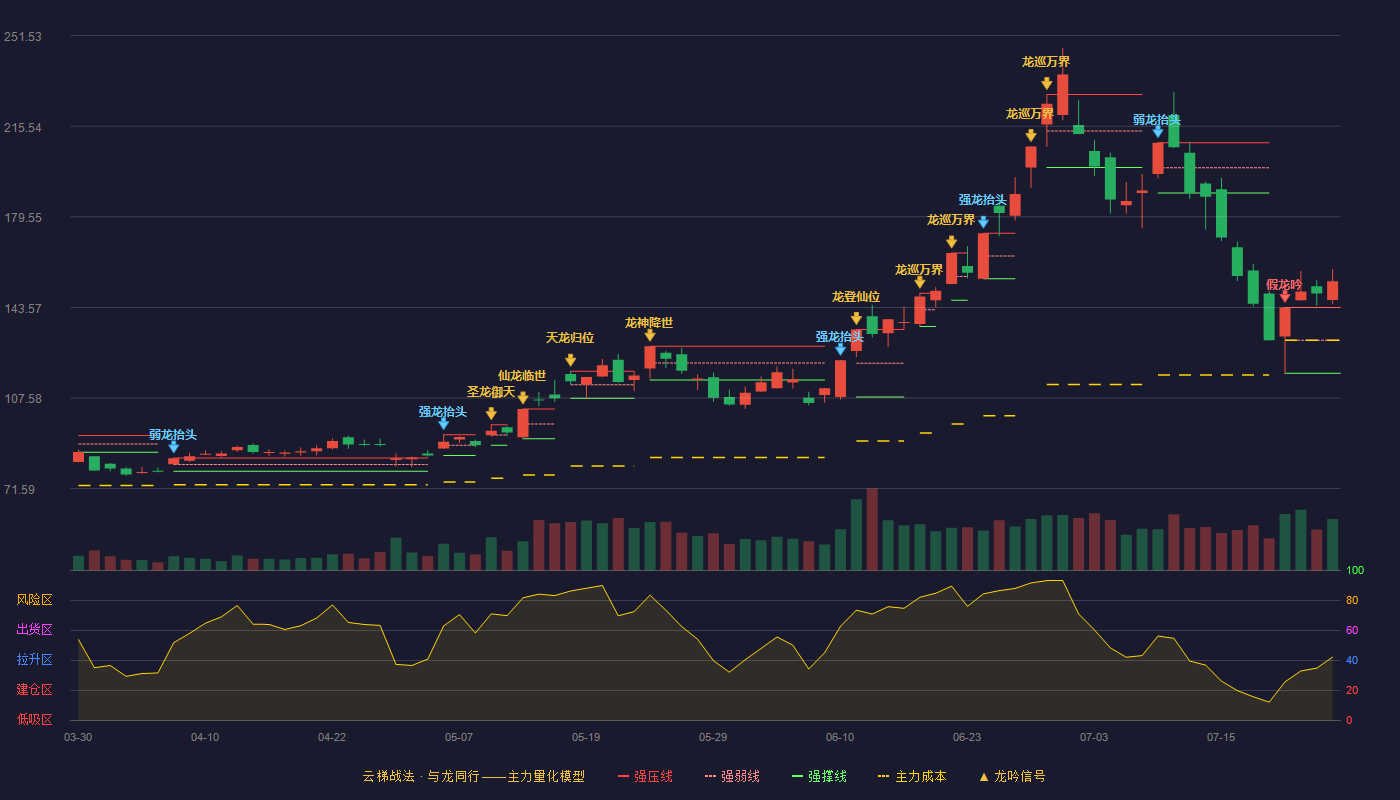Image resolution: width=1400 pixels, height=800 pixels.
Task: Click the blue arrow of 强龙抬头 above 06-10
Action: click(x=840, y=349)
